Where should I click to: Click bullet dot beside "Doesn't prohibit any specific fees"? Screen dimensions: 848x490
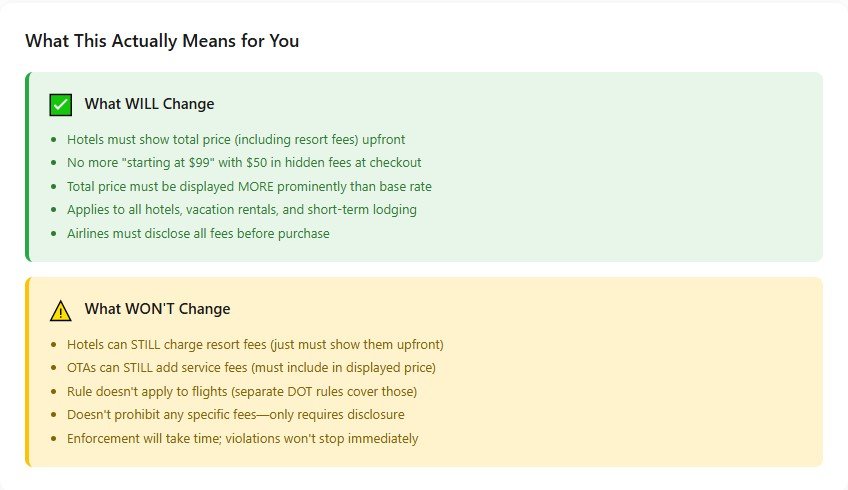53,415
